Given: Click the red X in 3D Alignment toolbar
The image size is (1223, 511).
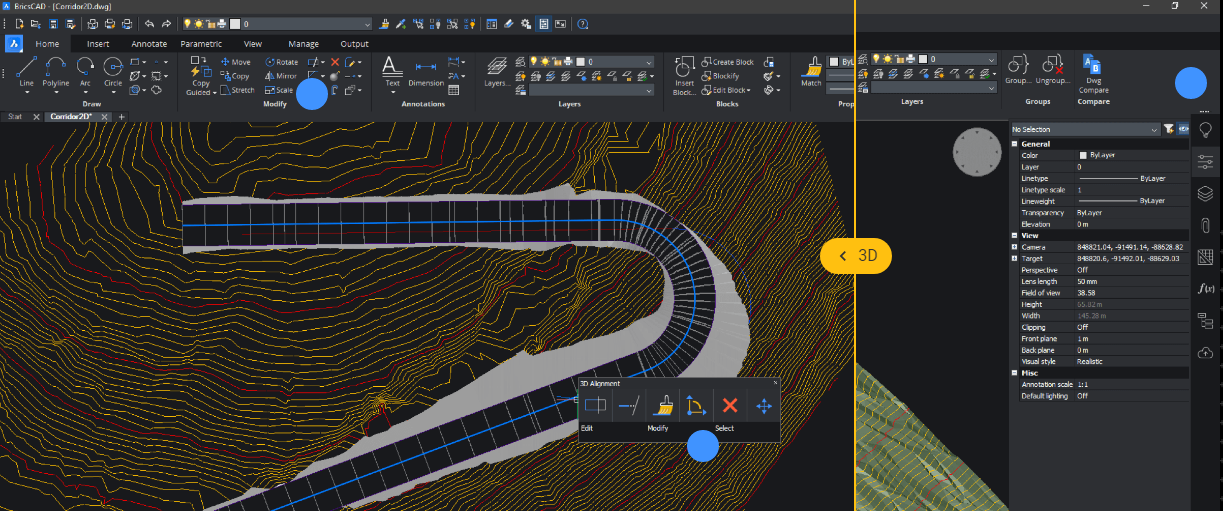Looking at the screenshot, I should tap(730, 406).
